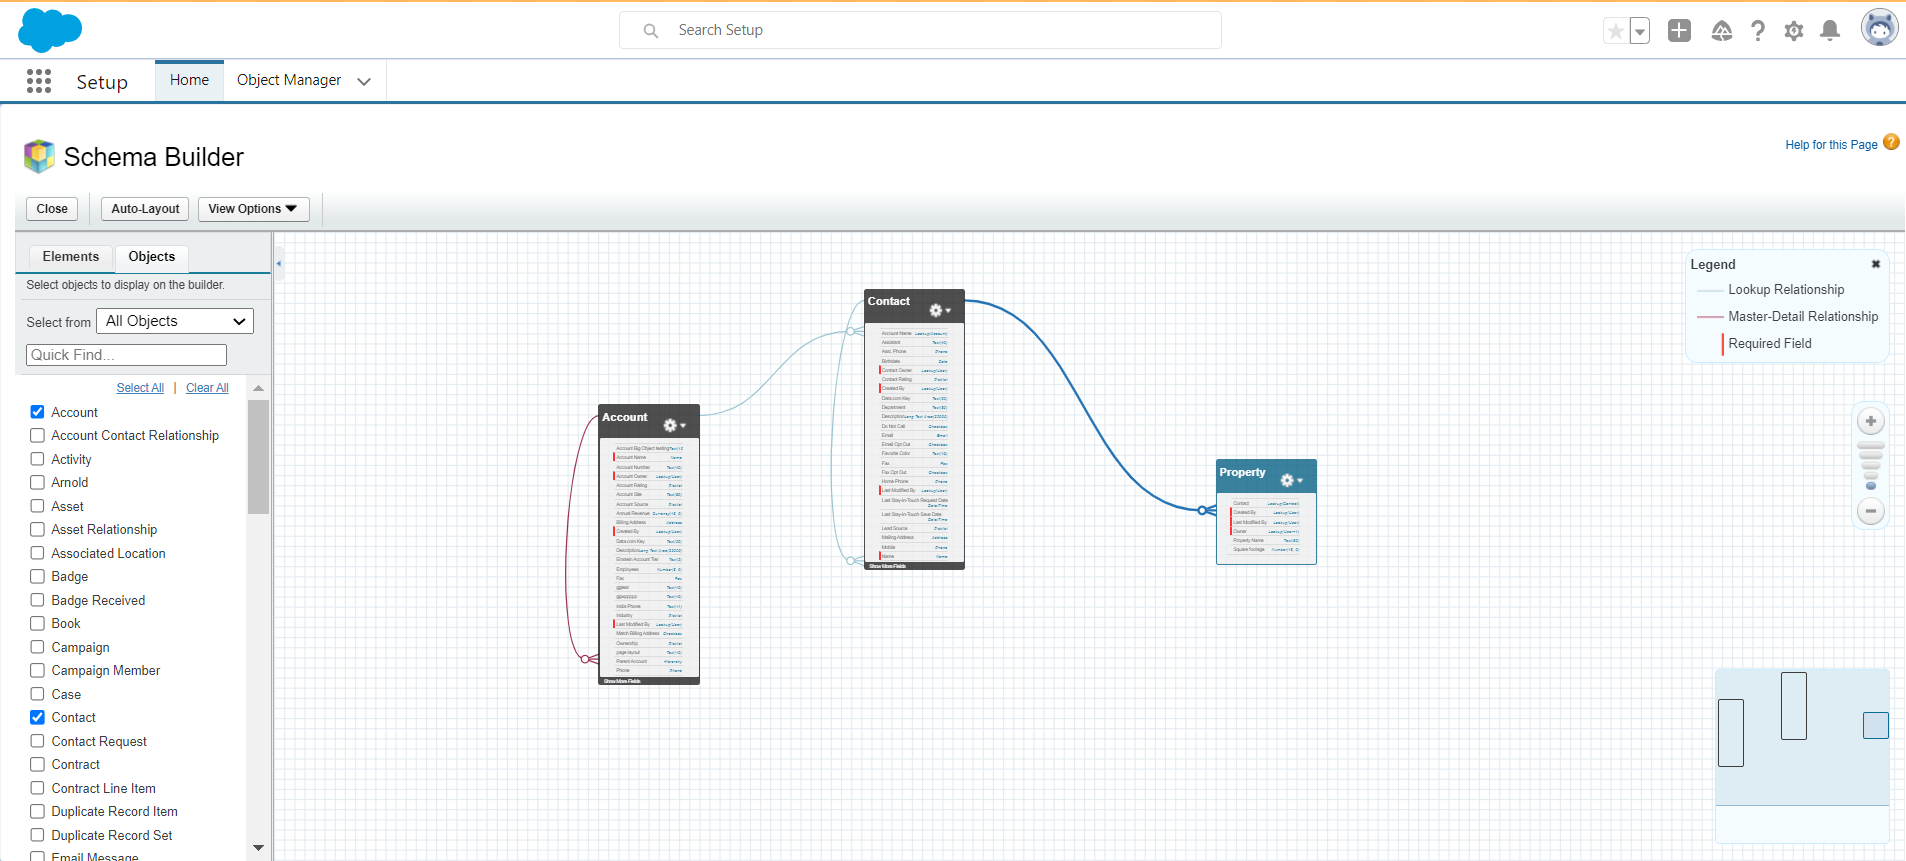Click the Schema Builder cube icon
This screenshot has width=1906, height=861.
coord(39,156)
